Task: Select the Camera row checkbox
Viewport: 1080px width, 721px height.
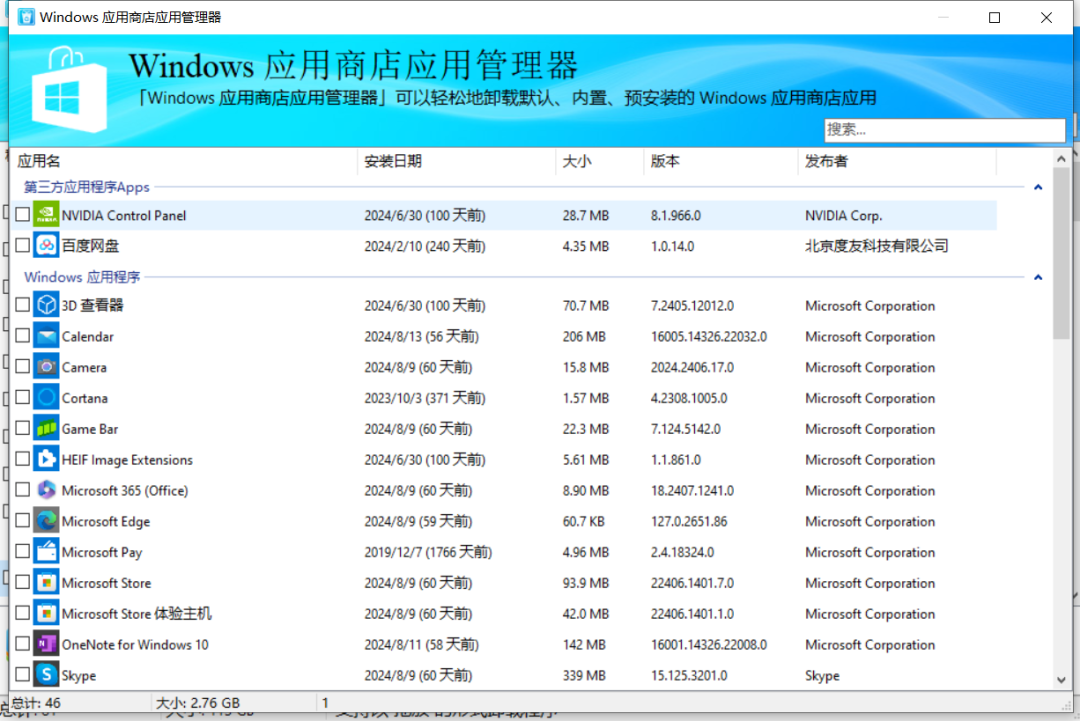Action: coord(23,366)
